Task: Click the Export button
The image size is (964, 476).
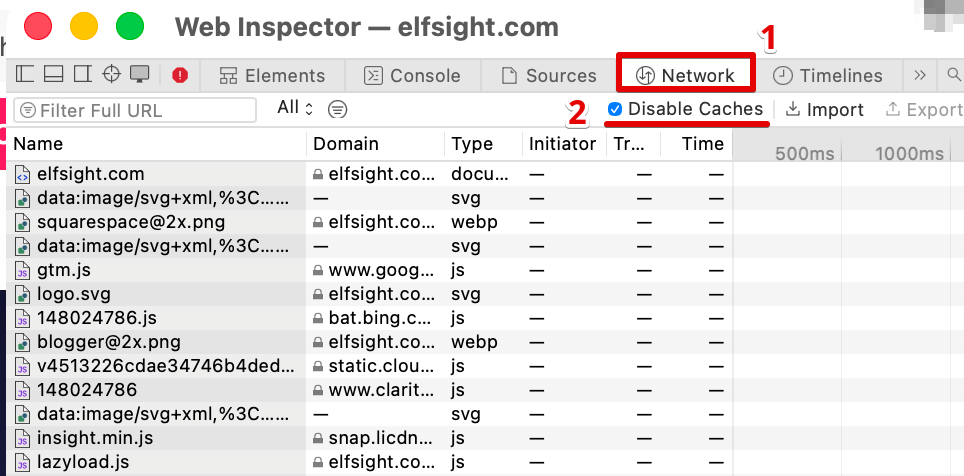Action: [x=923, y=109]
